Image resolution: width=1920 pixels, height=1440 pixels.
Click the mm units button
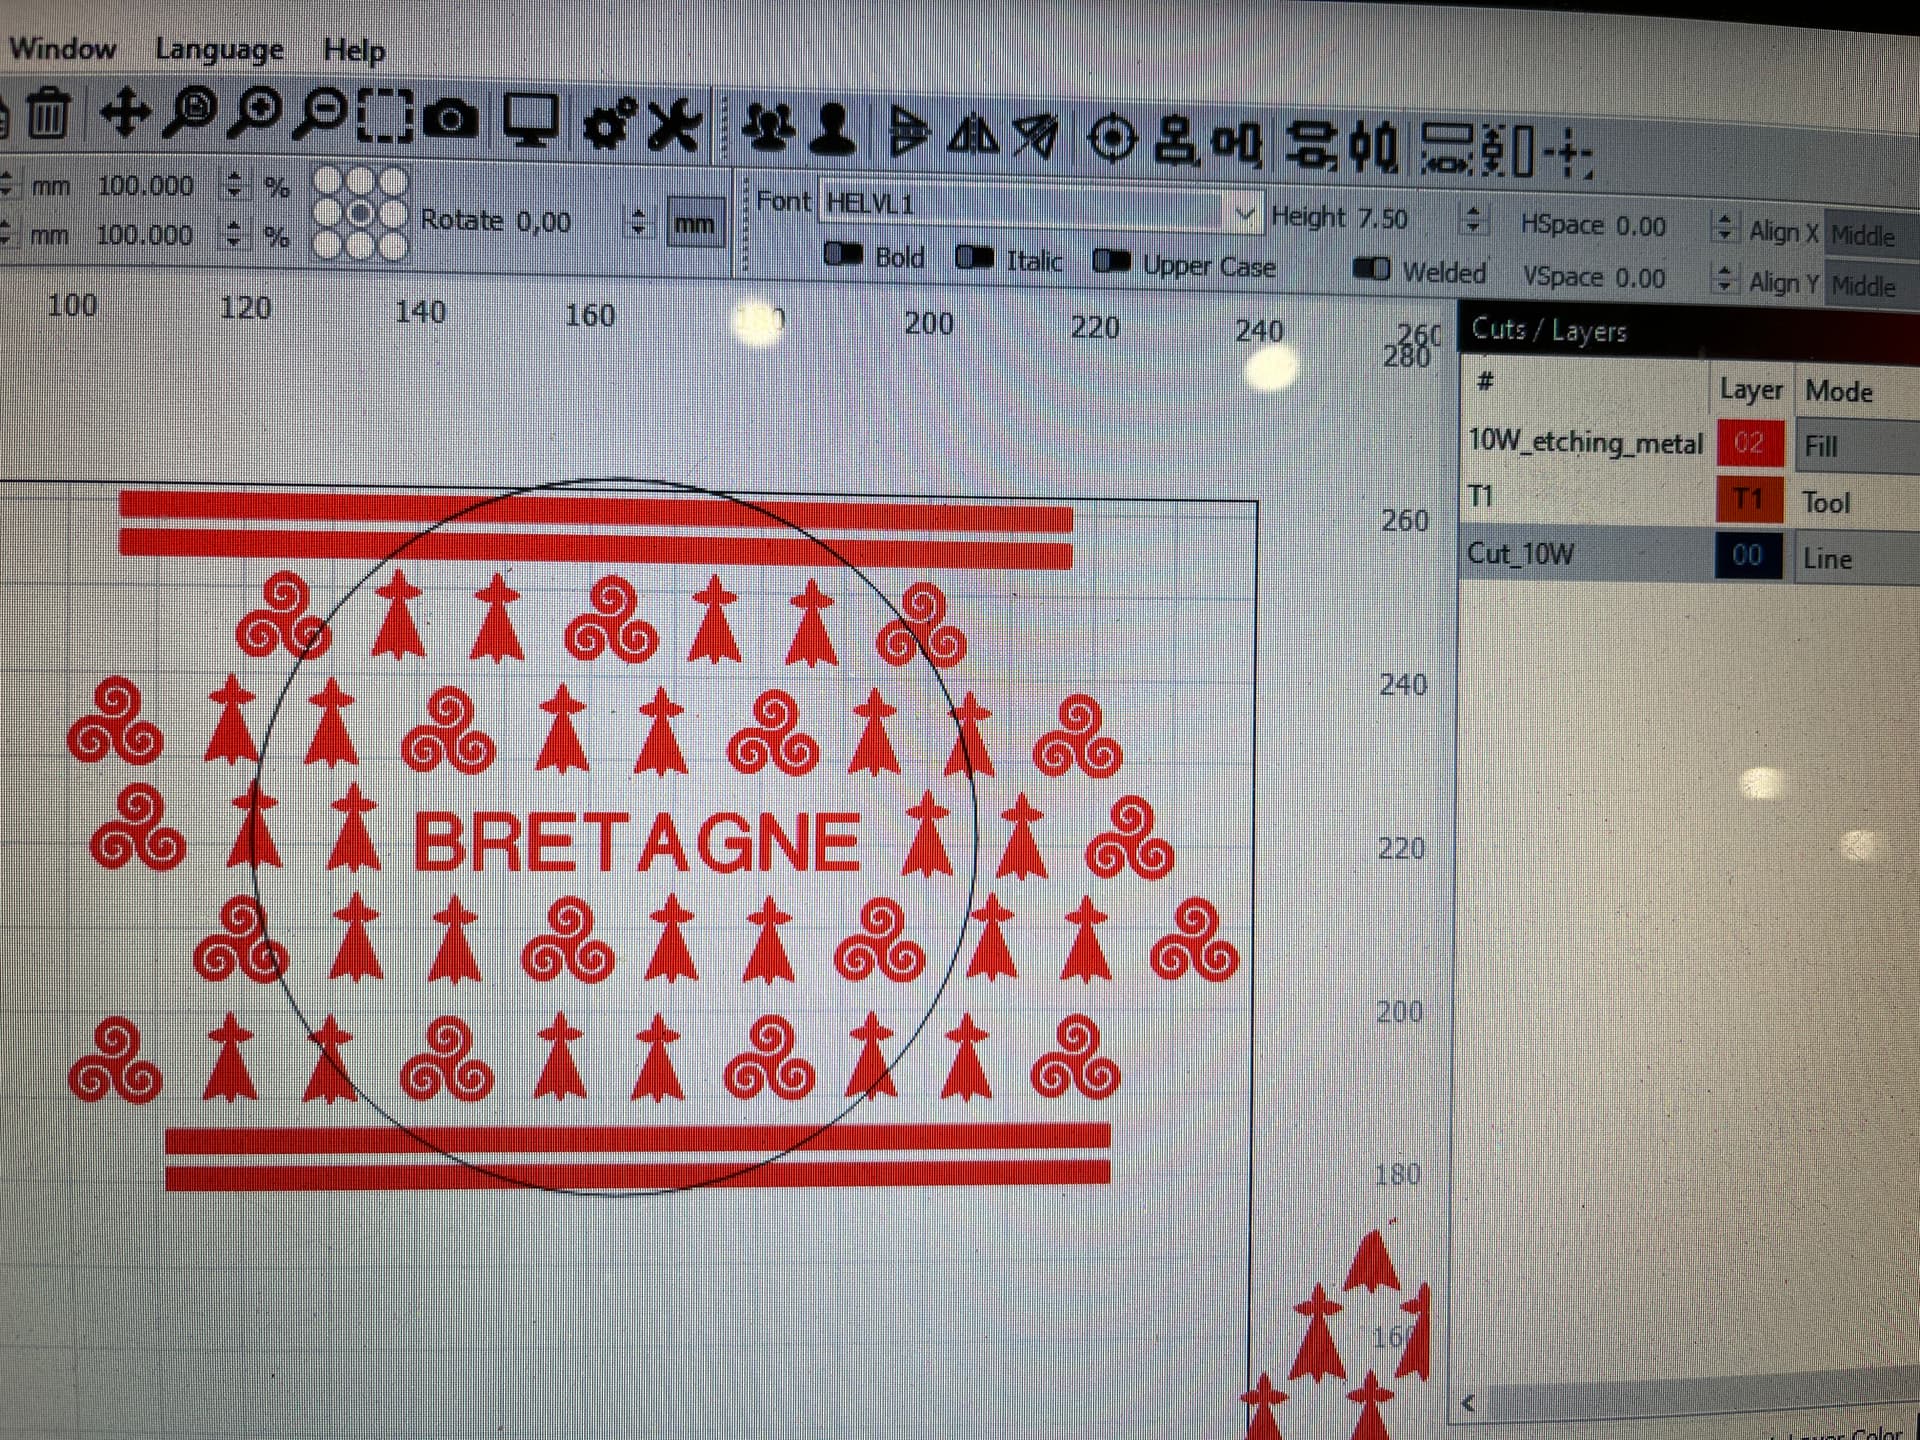coord(694,224)
